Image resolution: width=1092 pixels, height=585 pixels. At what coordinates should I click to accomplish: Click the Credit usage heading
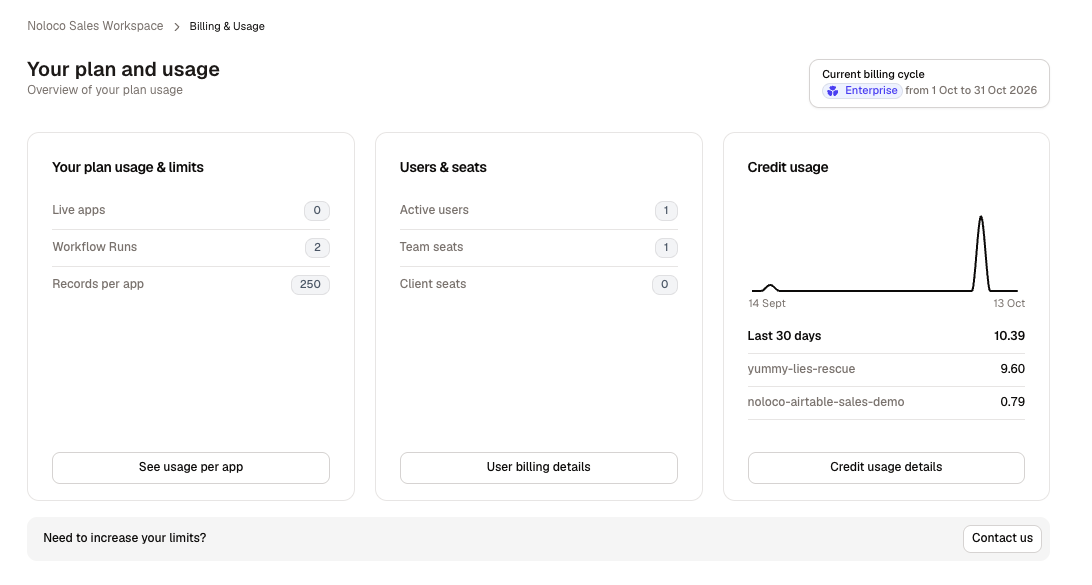[788, 167]
